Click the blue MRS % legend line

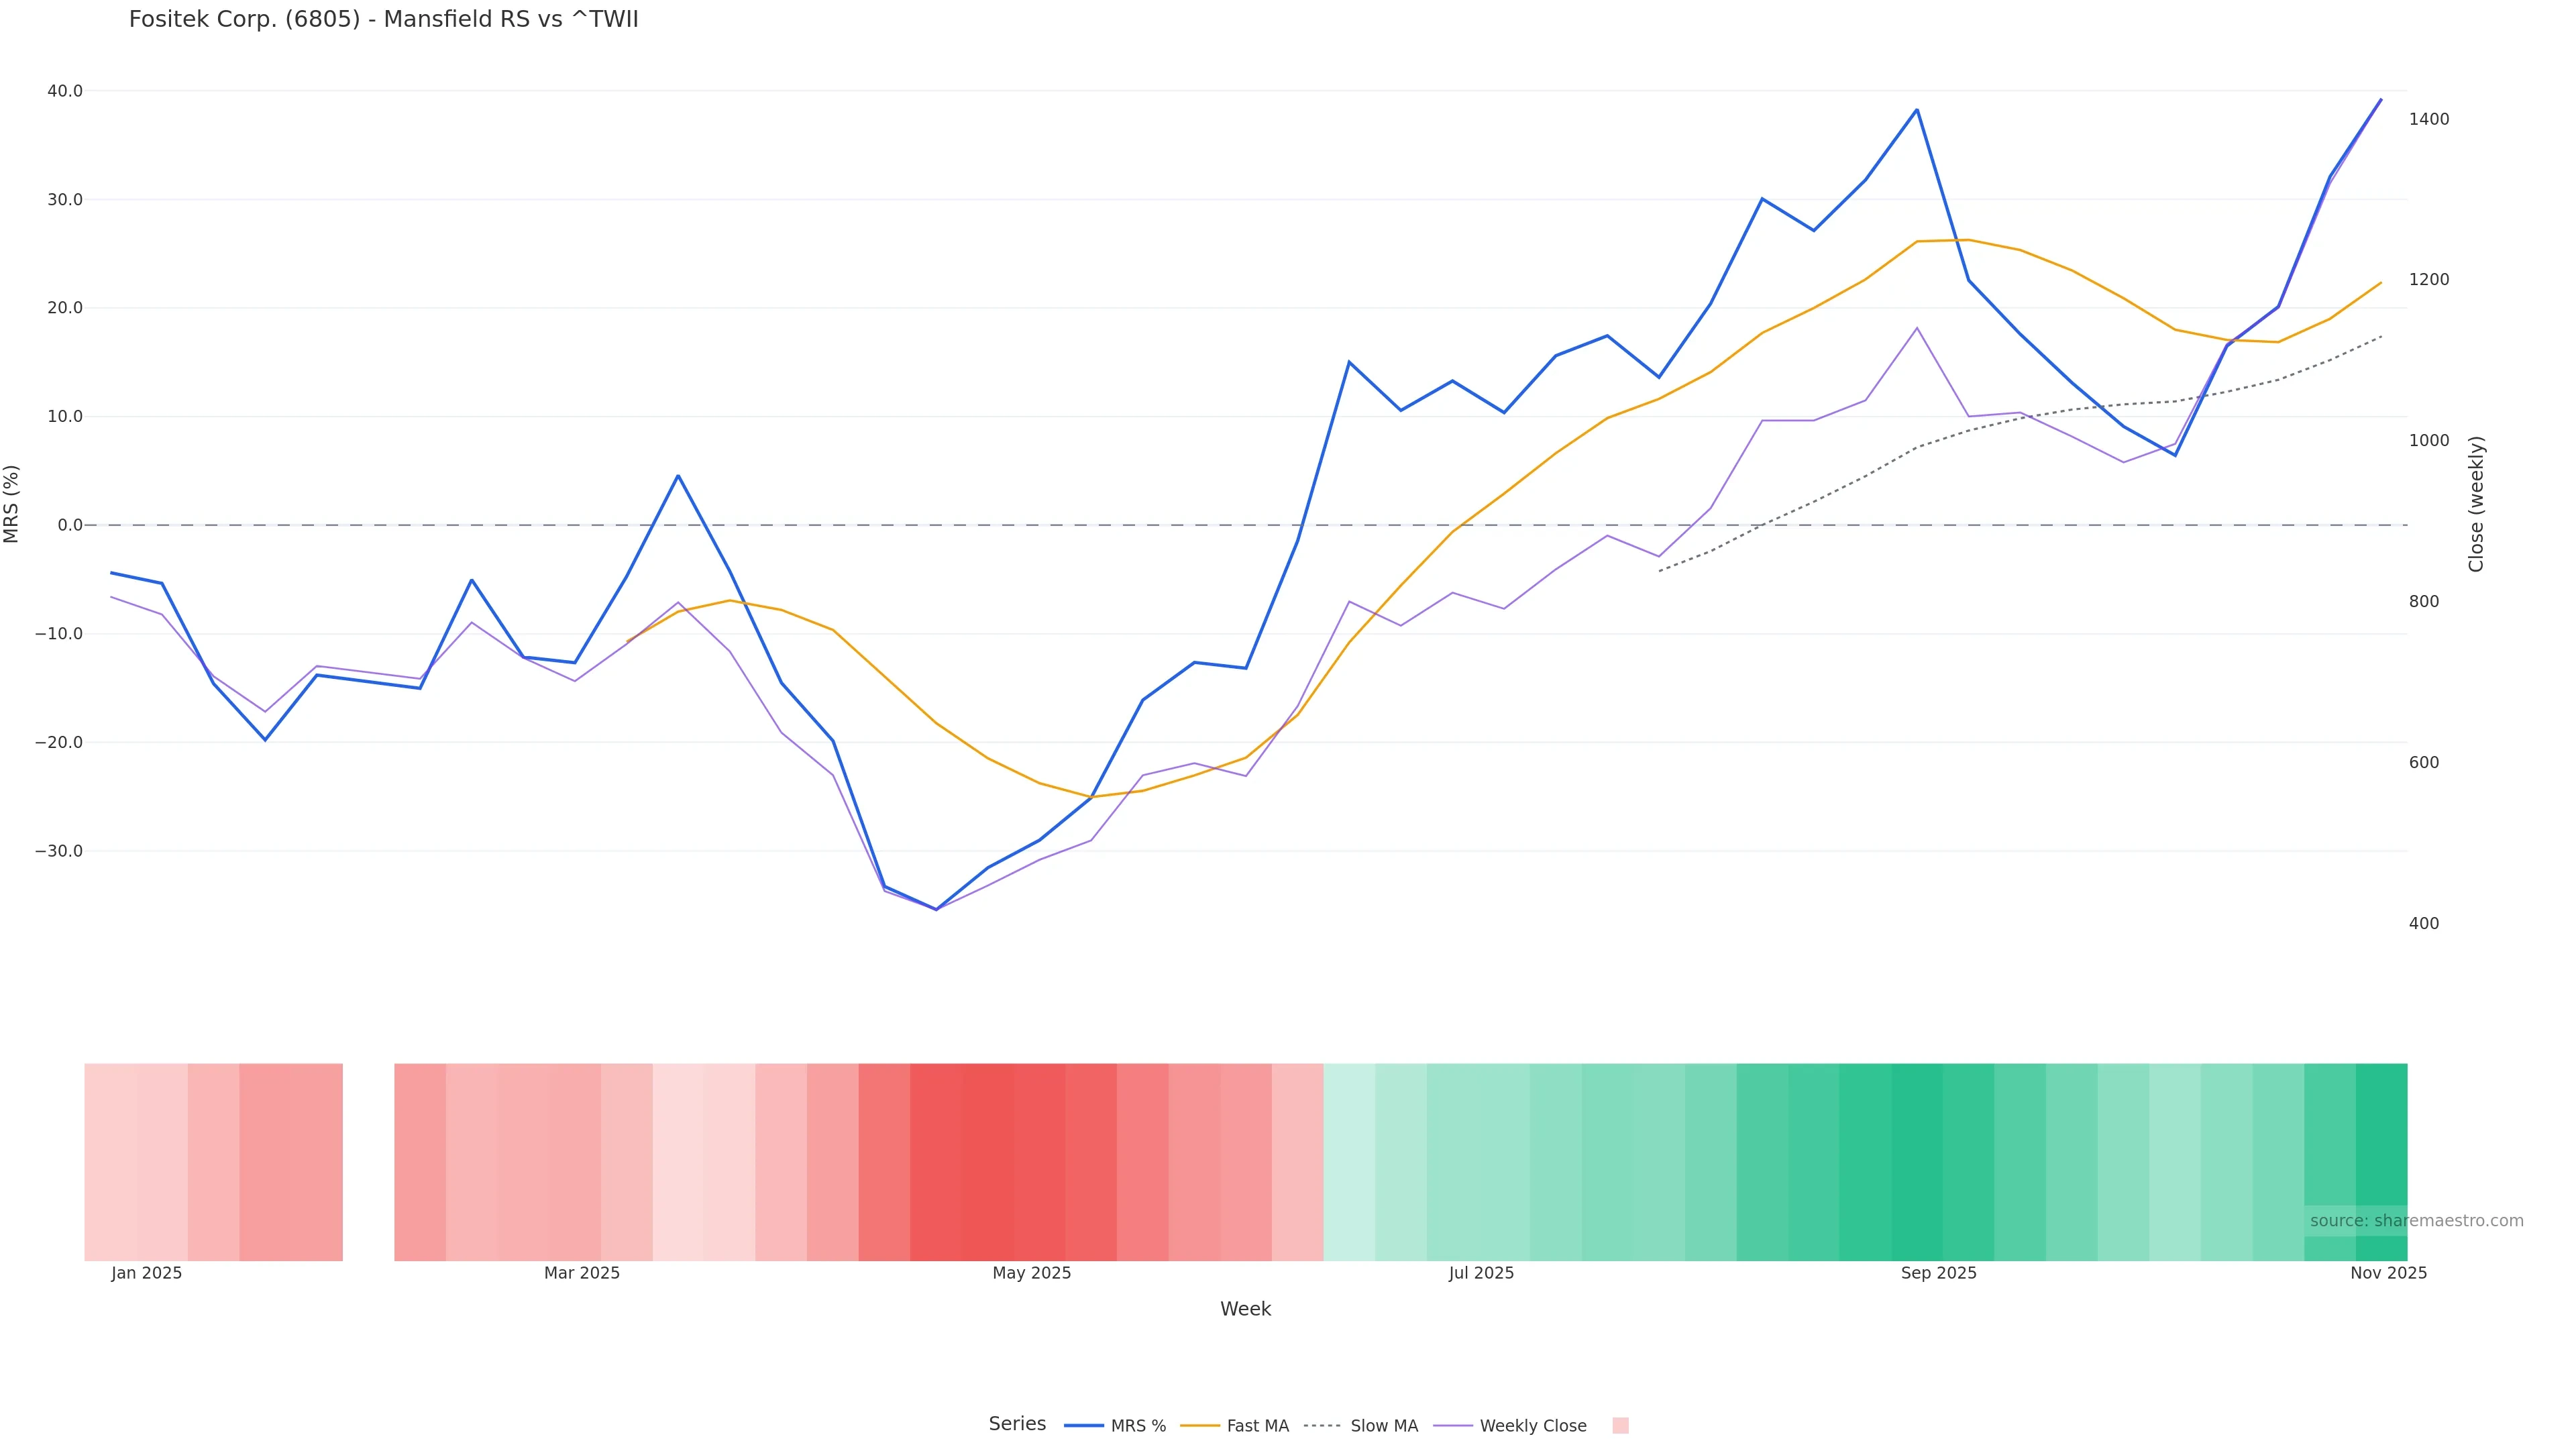(x=1083, y=1425)
